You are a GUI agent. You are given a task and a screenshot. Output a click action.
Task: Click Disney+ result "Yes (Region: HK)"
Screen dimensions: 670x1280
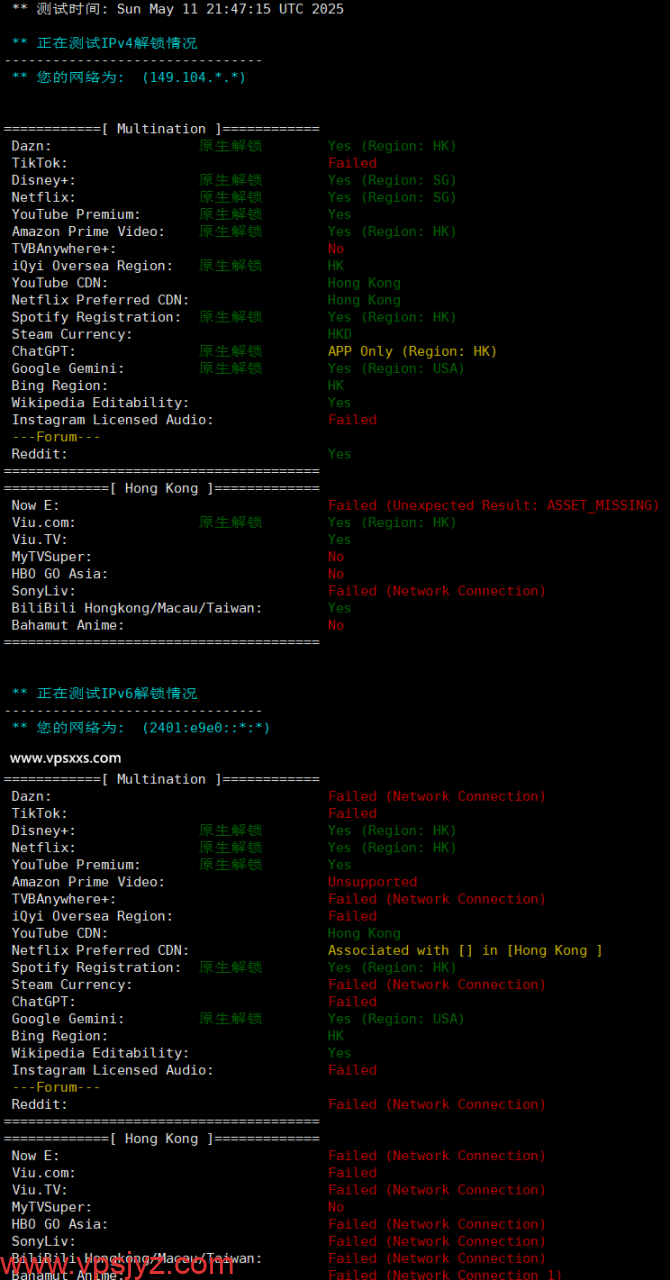pos(392,830)
